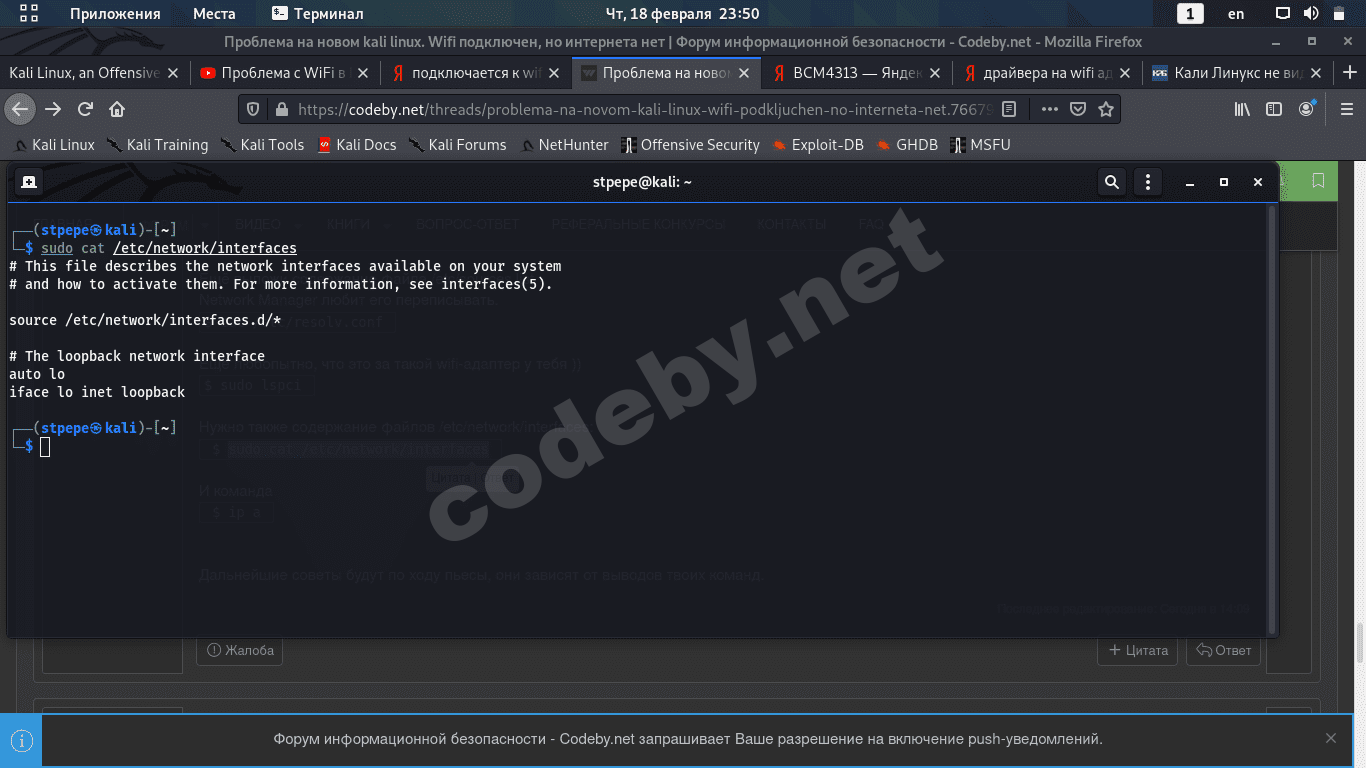1366x768 pixels.
Task: Open a new Firefox tab with plus
Action: pos(1350,73)
